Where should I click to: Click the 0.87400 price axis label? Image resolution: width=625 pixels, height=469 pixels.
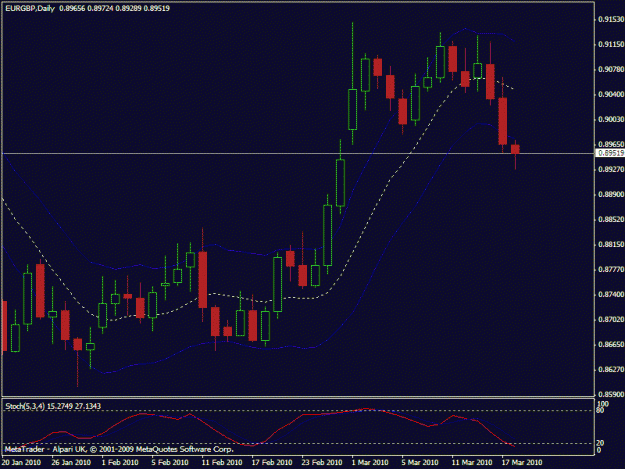click(x=611, y=294)
